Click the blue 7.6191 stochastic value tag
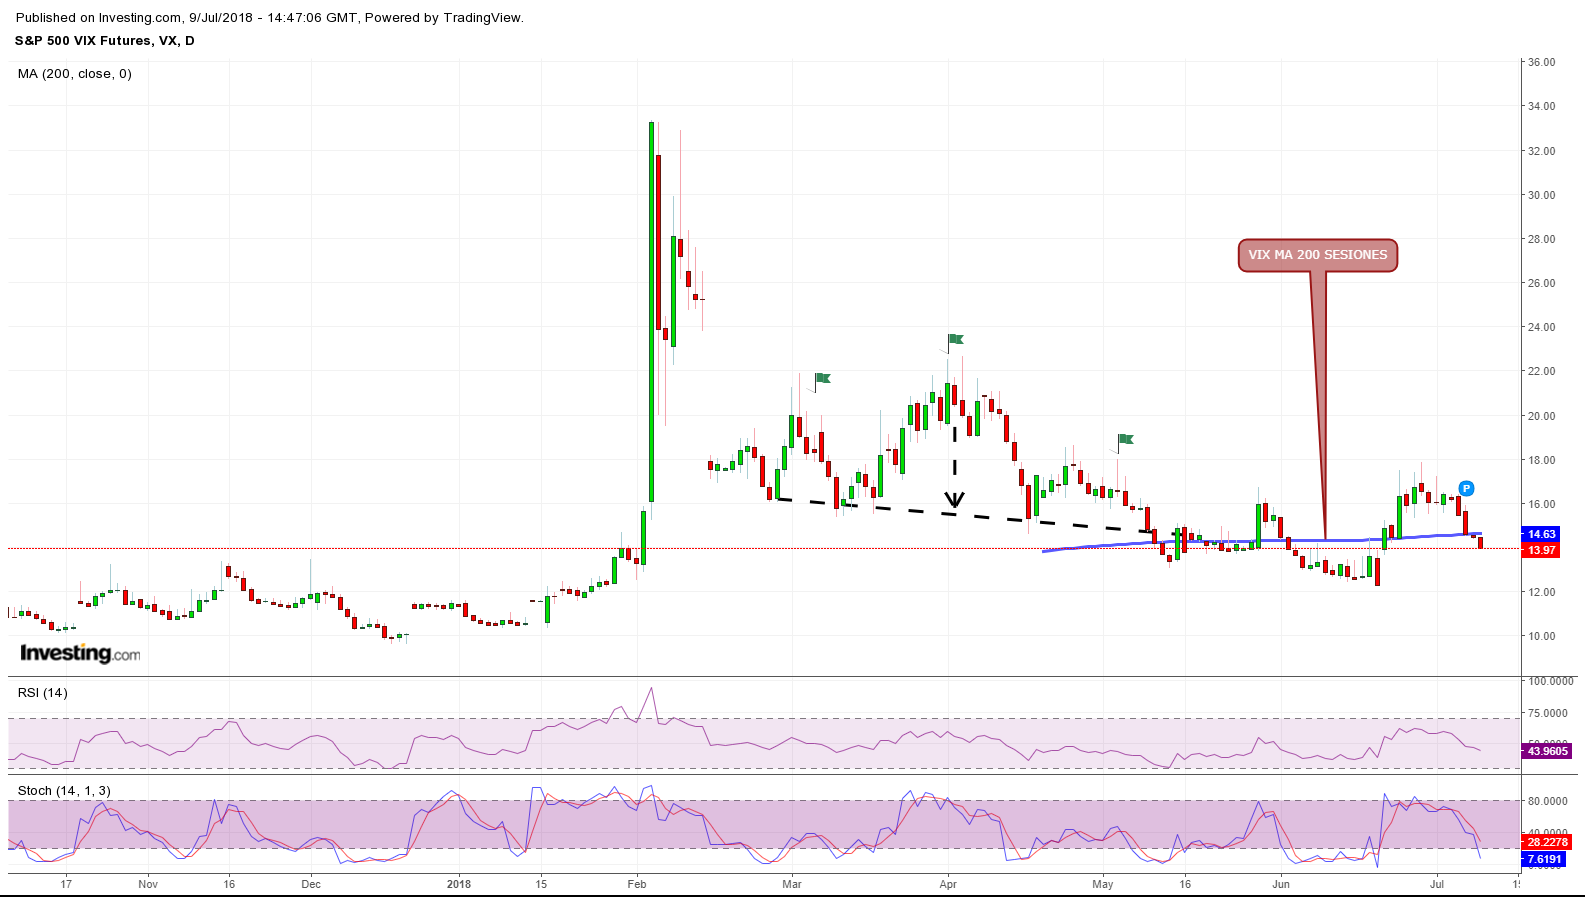This screenshot has height=897, width=1585. [x=1543, y=859]
